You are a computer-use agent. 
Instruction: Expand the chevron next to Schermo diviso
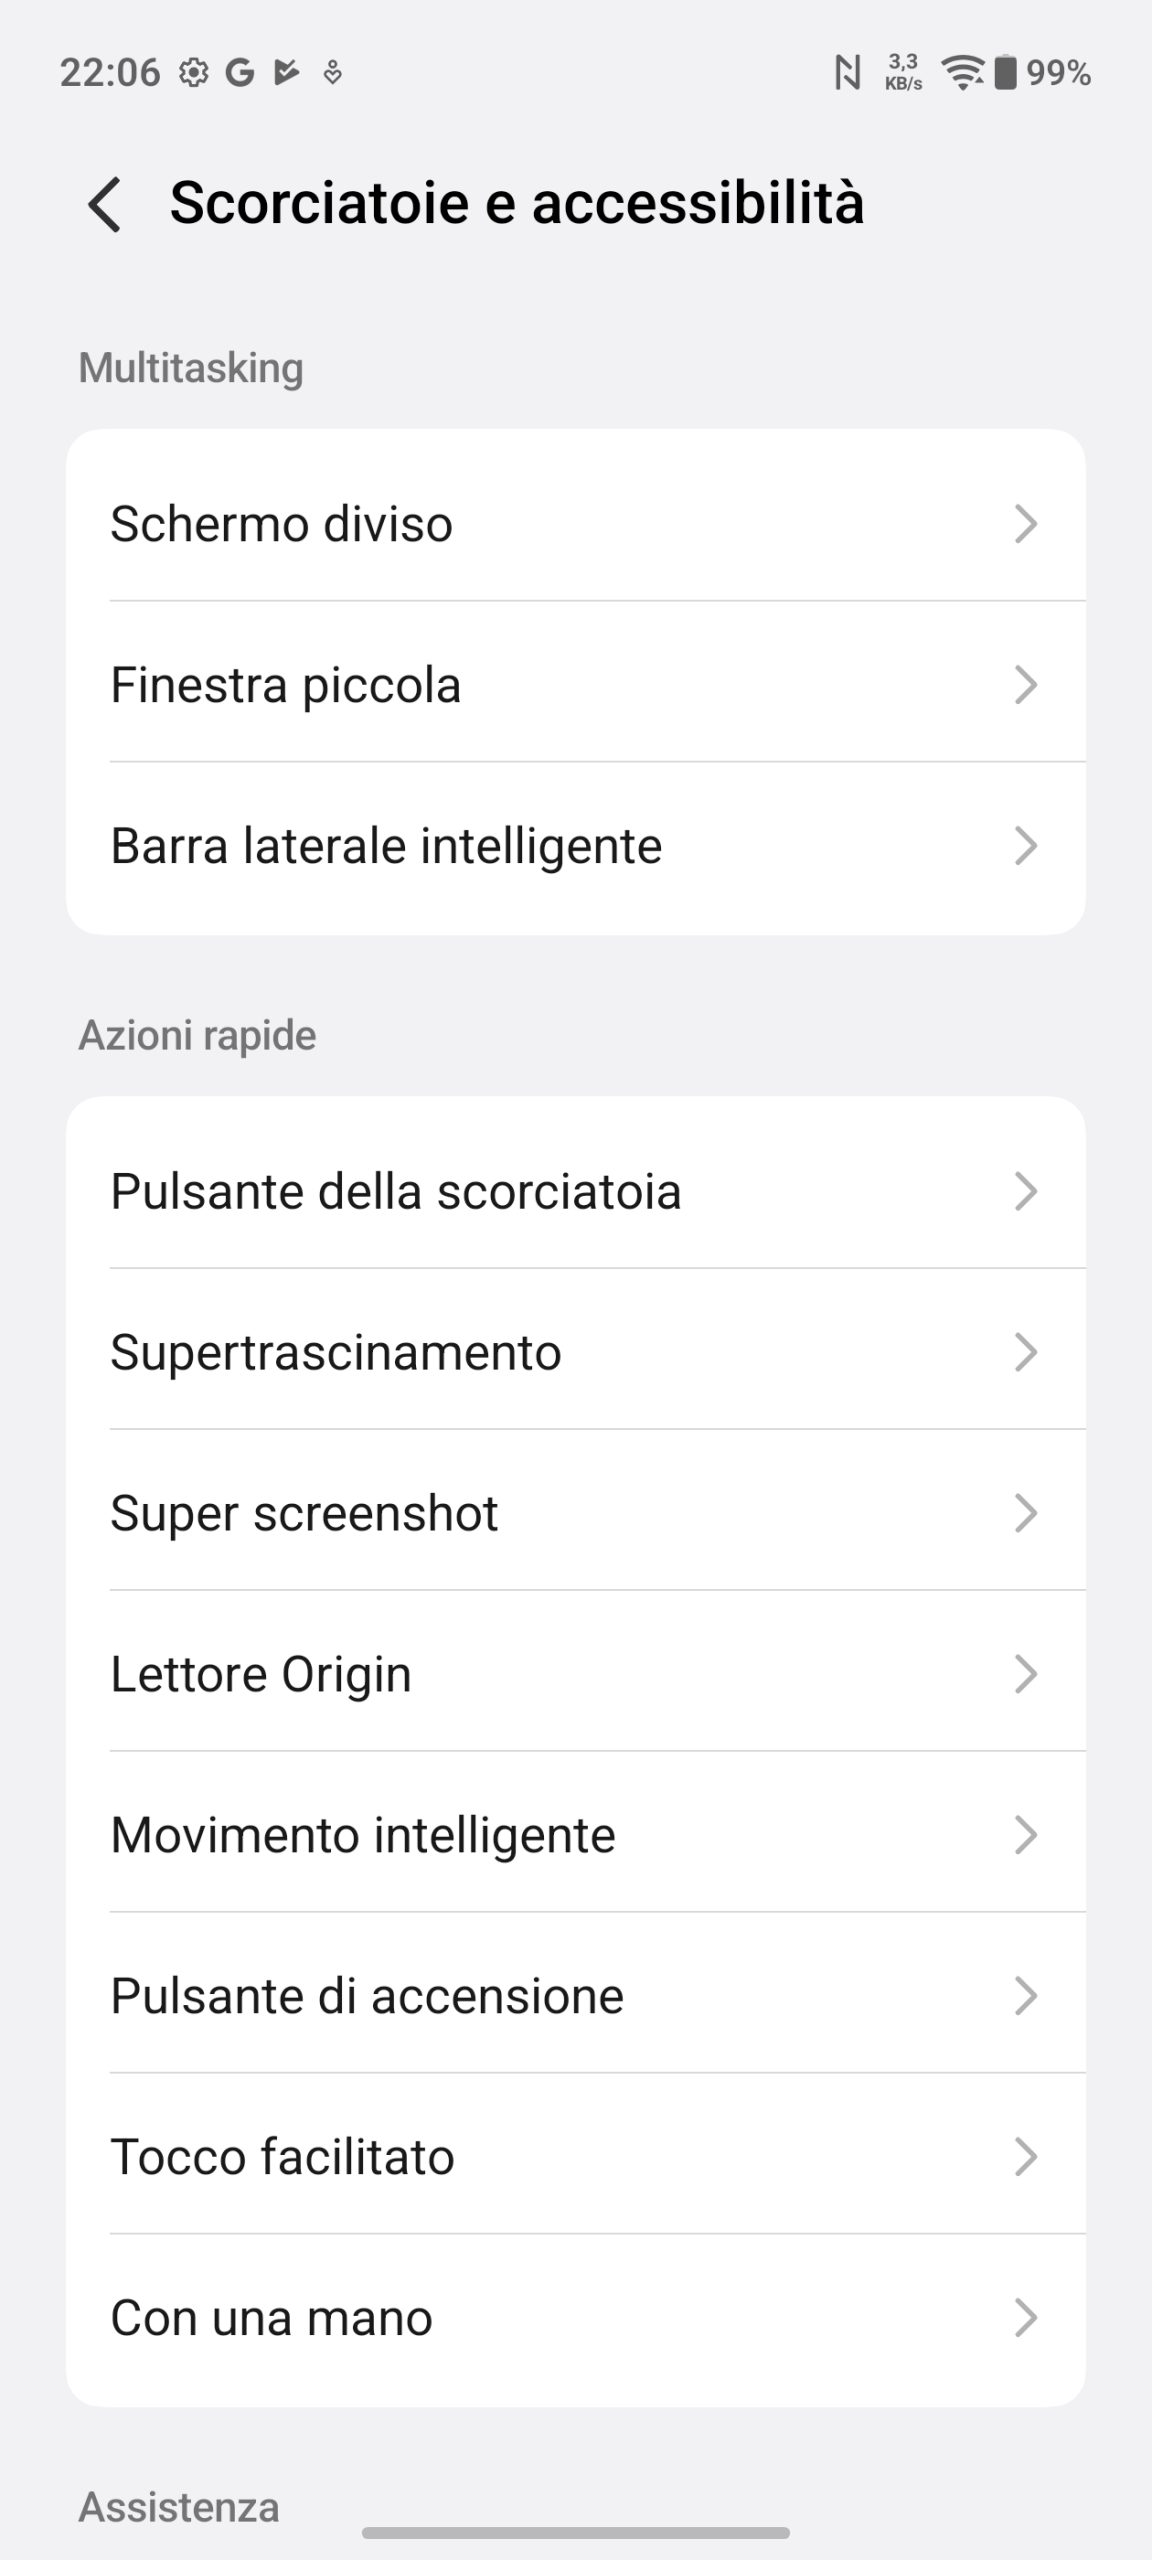pos(1025,524)
